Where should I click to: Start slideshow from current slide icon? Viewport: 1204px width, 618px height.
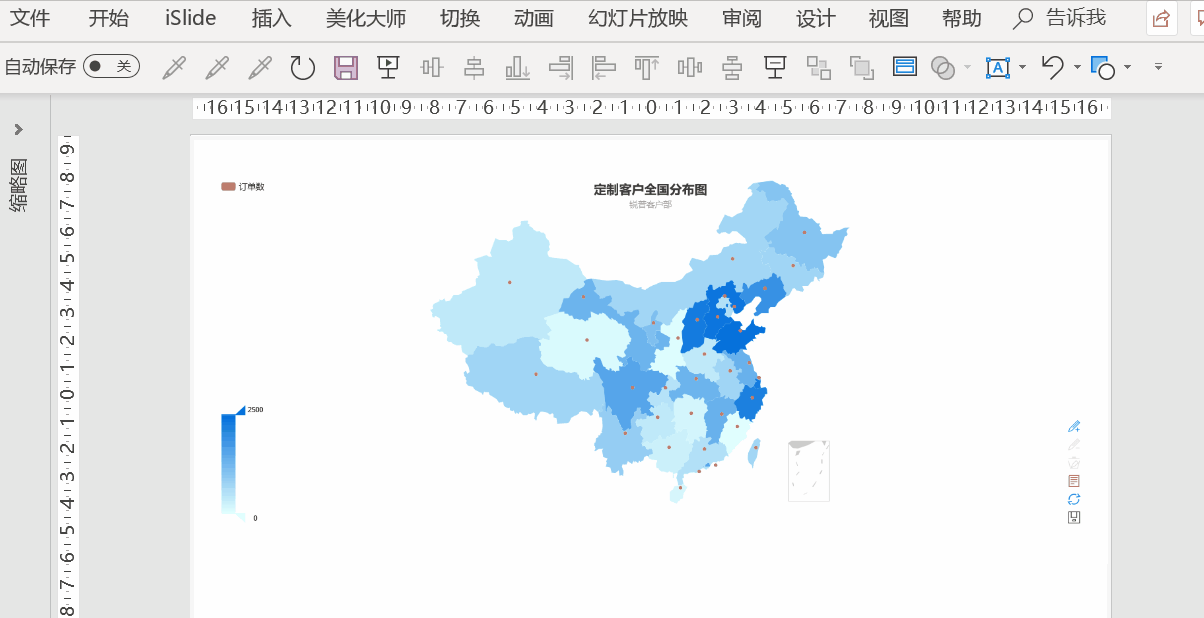(388, 66)
